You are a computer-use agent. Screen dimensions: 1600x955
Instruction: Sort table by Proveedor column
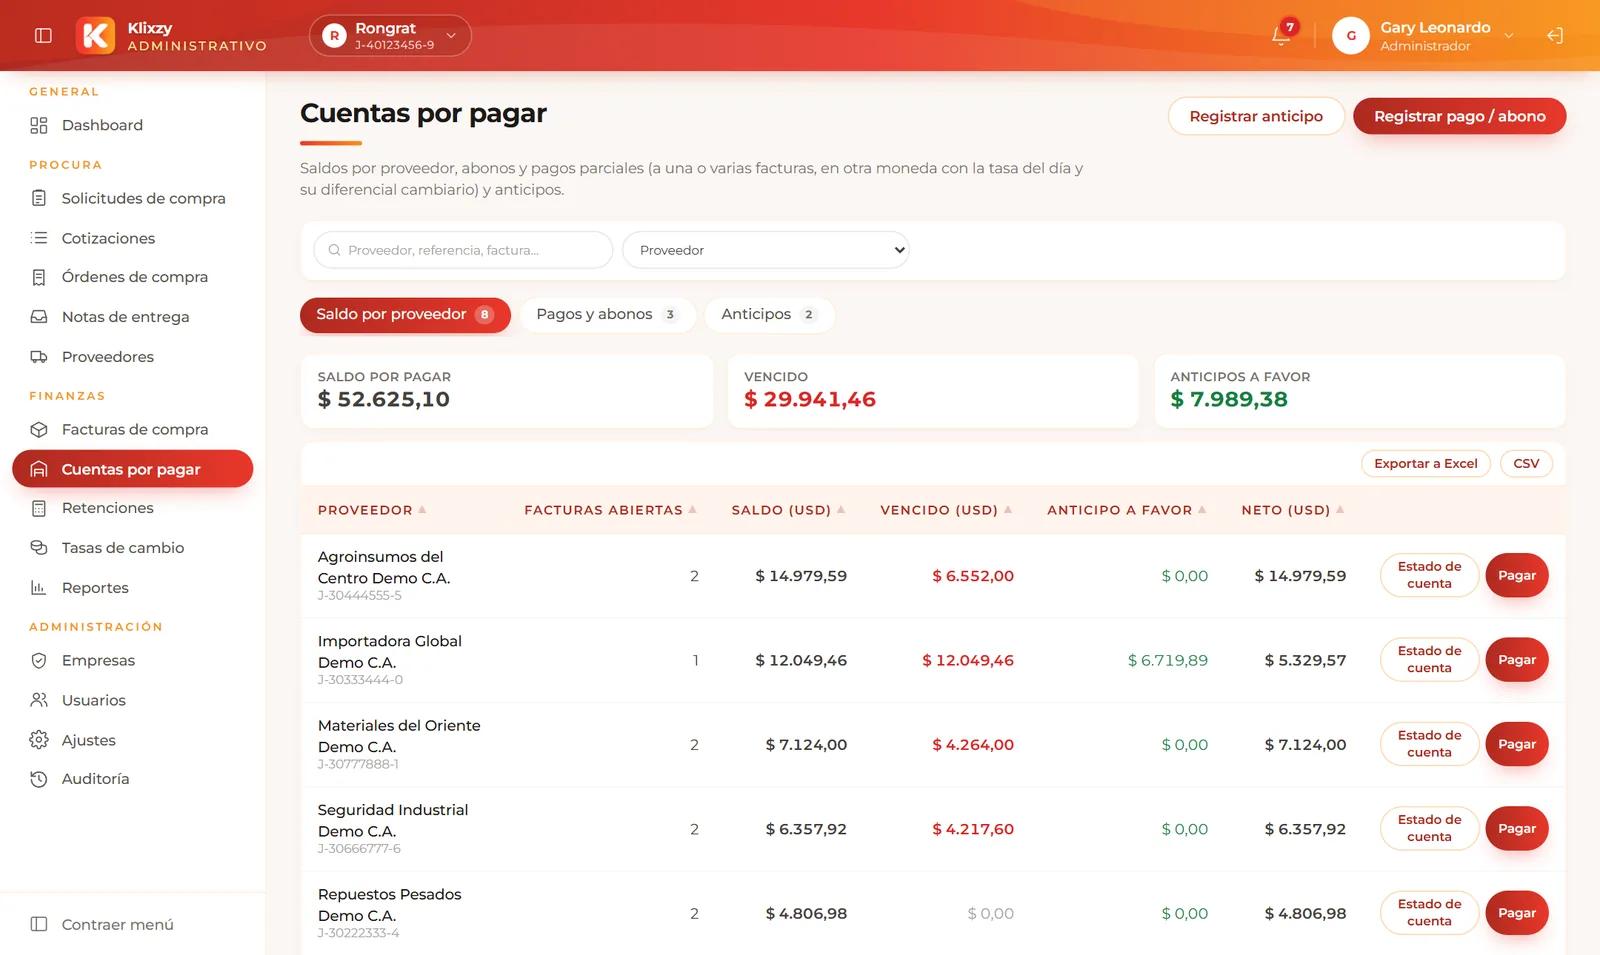pyautogui.click(x=372, y=510)
